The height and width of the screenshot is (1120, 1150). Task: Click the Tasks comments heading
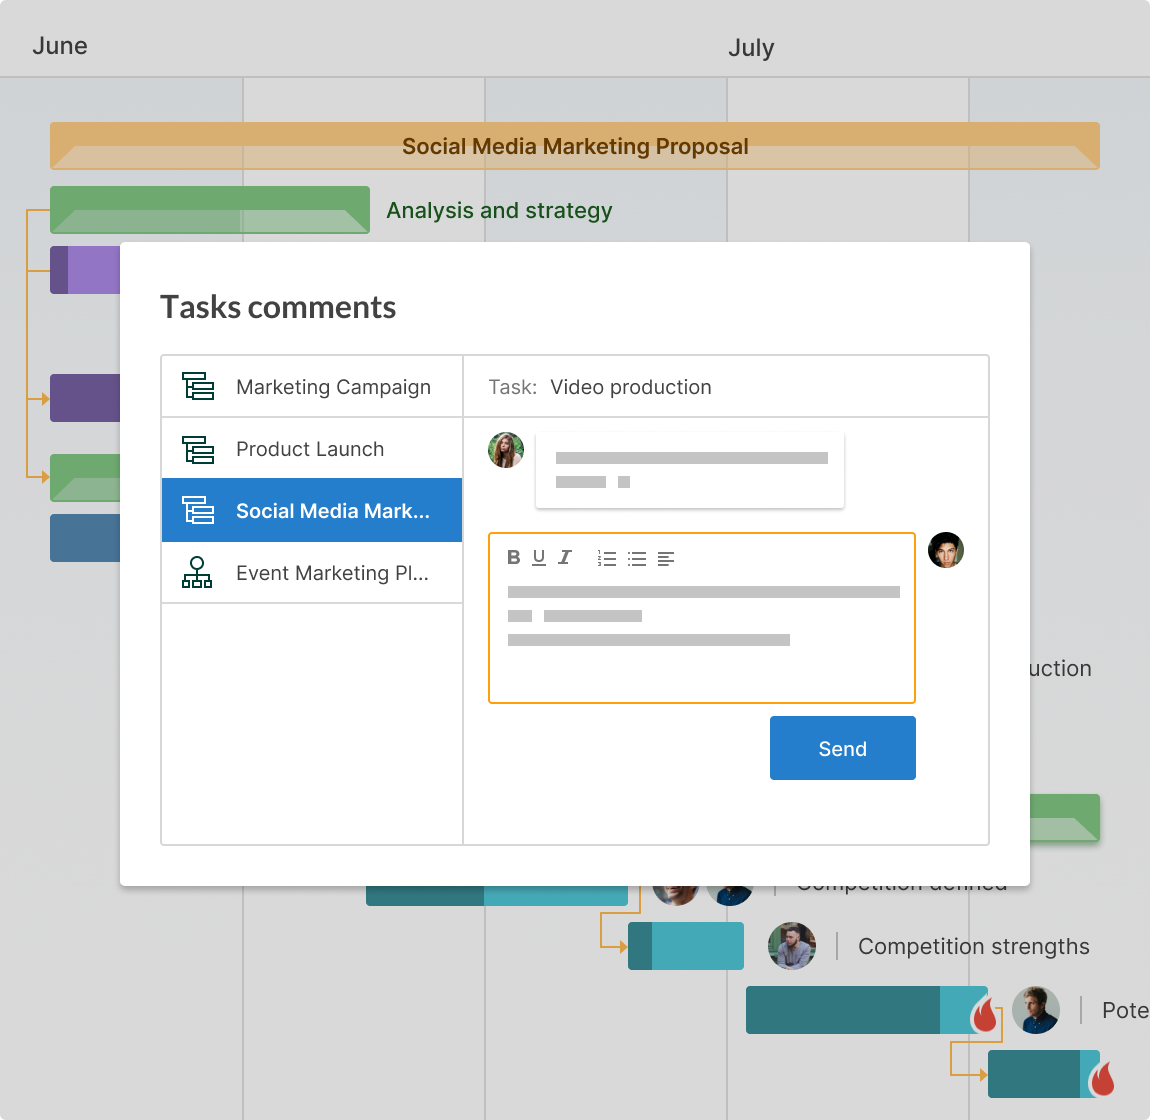tap(278, 307)
